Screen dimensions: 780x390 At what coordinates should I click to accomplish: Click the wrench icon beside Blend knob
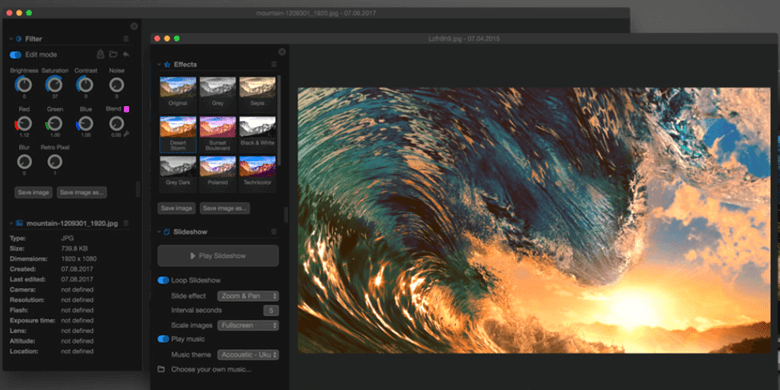[126, 133]
